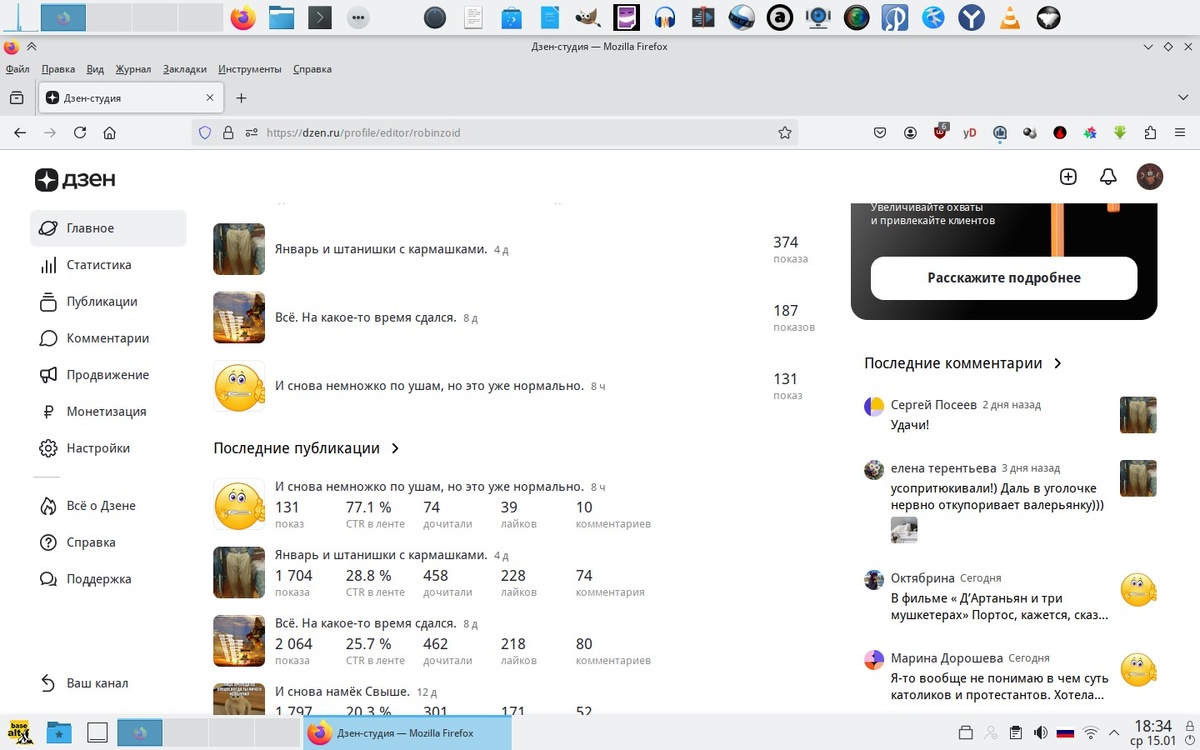Open post И снова намёк Свыше
Image resolution: width=1200 pixels, height=750 pixels.
[x=342, y=691]
